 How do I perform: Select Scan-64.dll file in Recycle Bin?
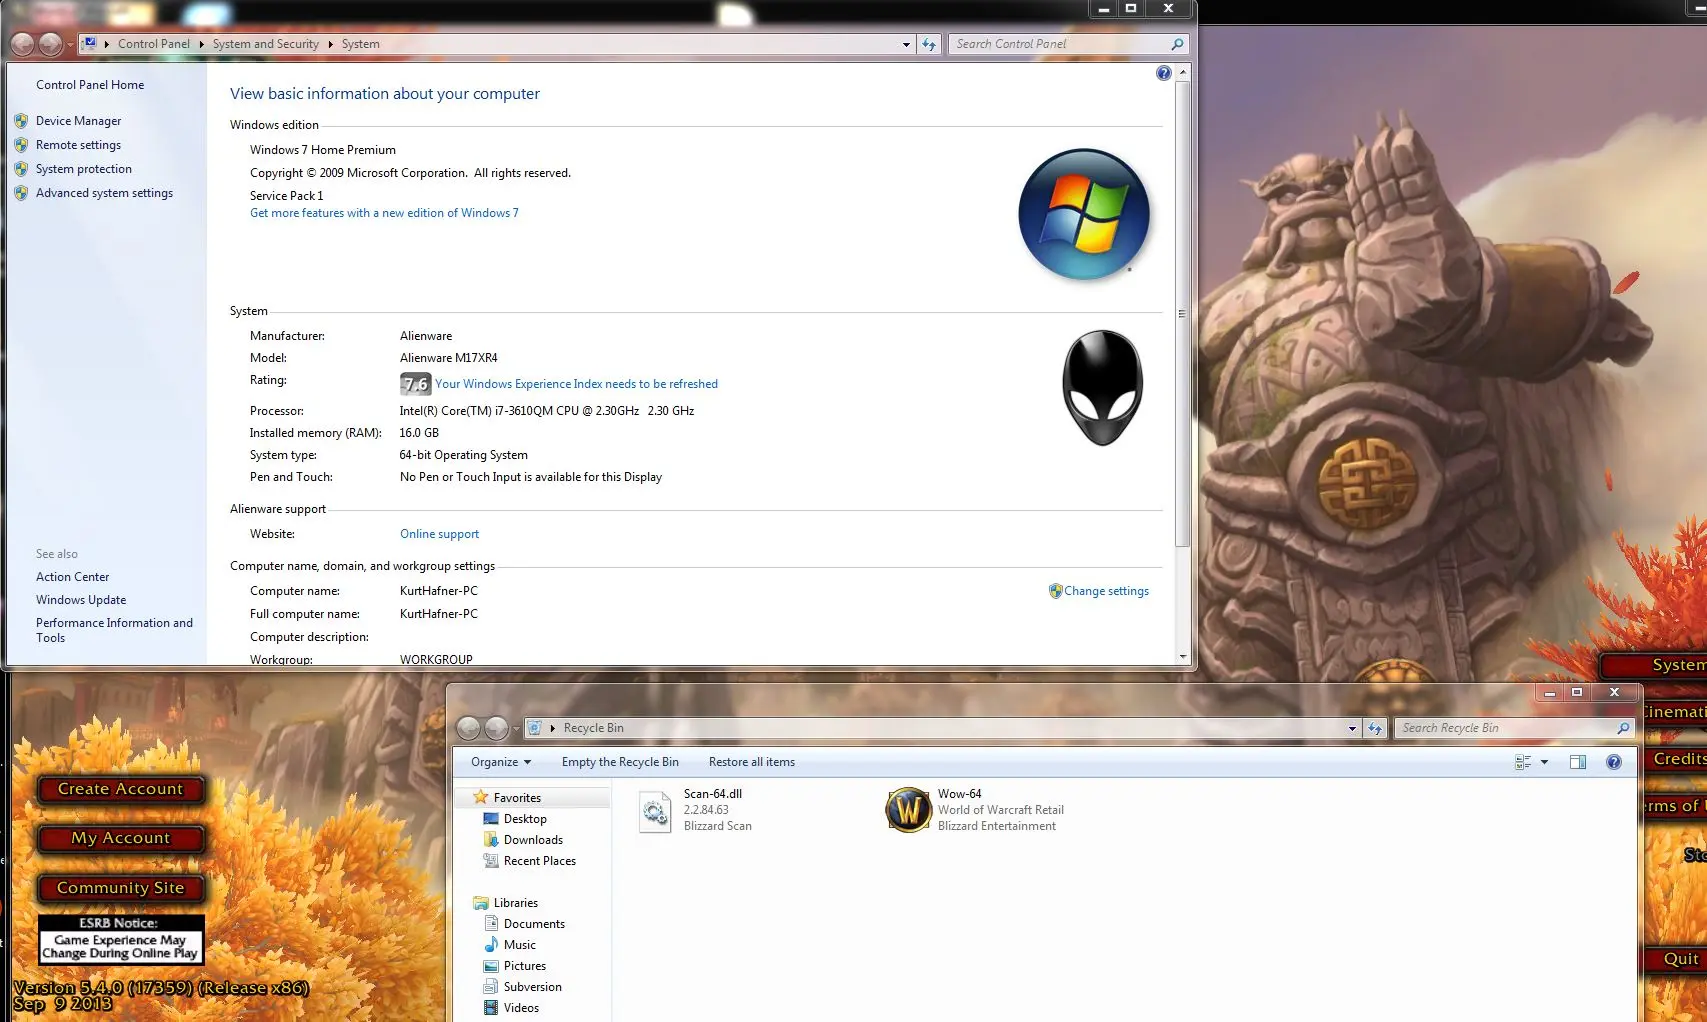[696, 810]
